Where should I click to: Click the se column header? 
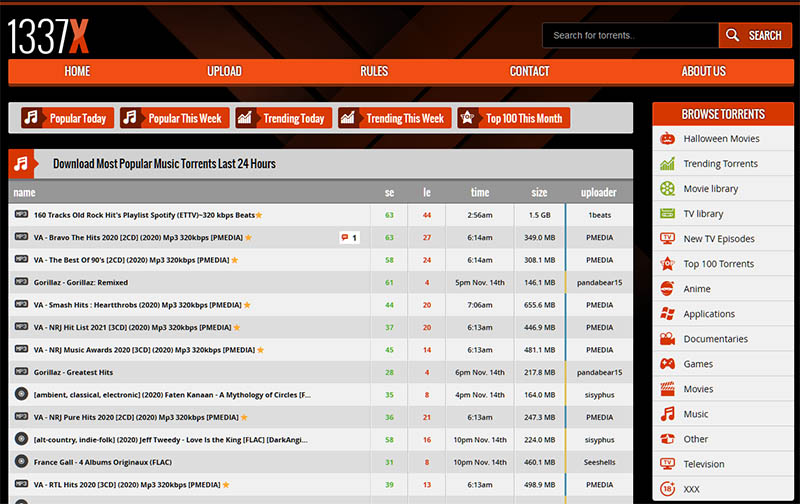pos(389,192)
